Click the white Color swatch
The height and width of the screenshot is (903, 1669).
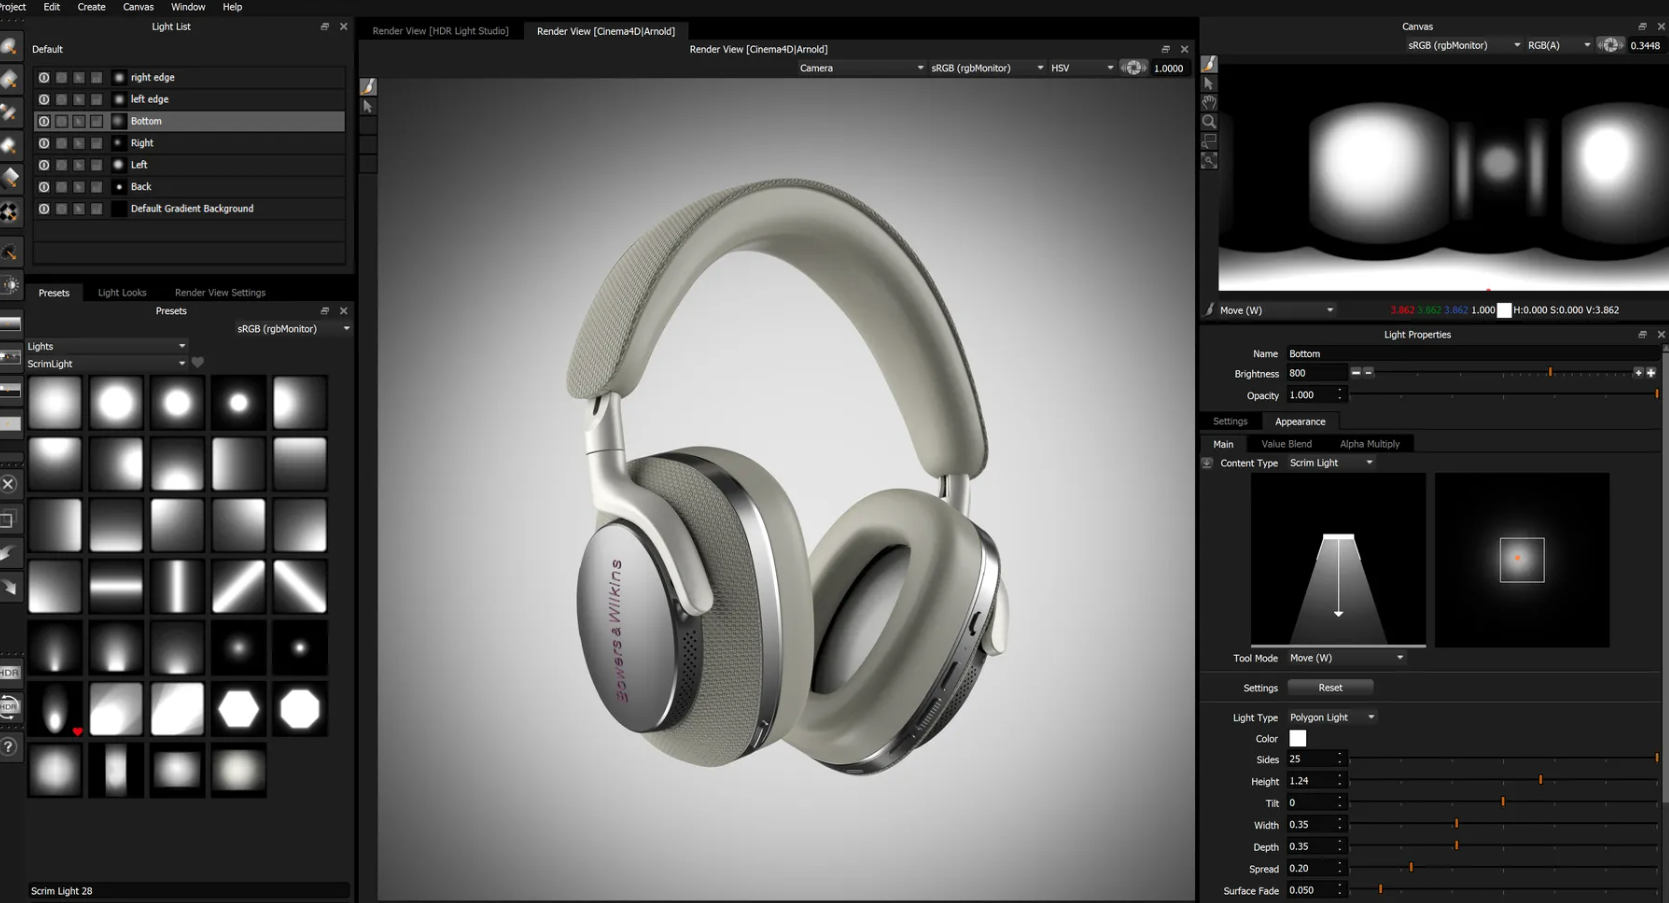[x=1297, y=739]
